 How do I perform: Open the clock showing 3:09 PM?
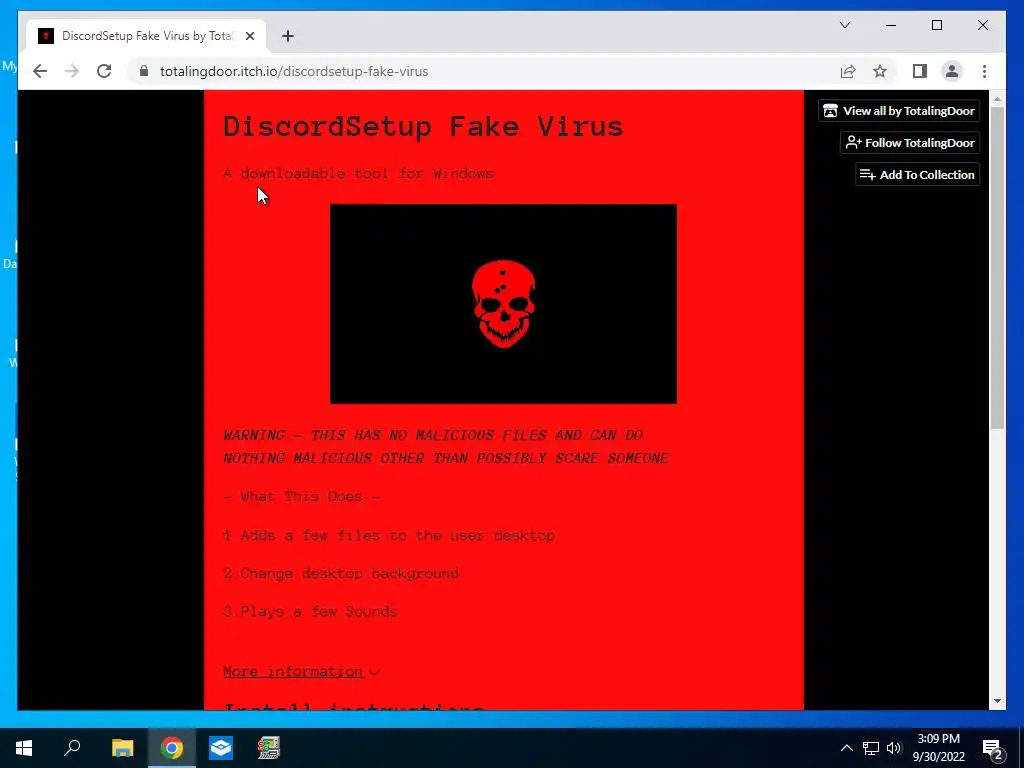[x=938, y=748]
